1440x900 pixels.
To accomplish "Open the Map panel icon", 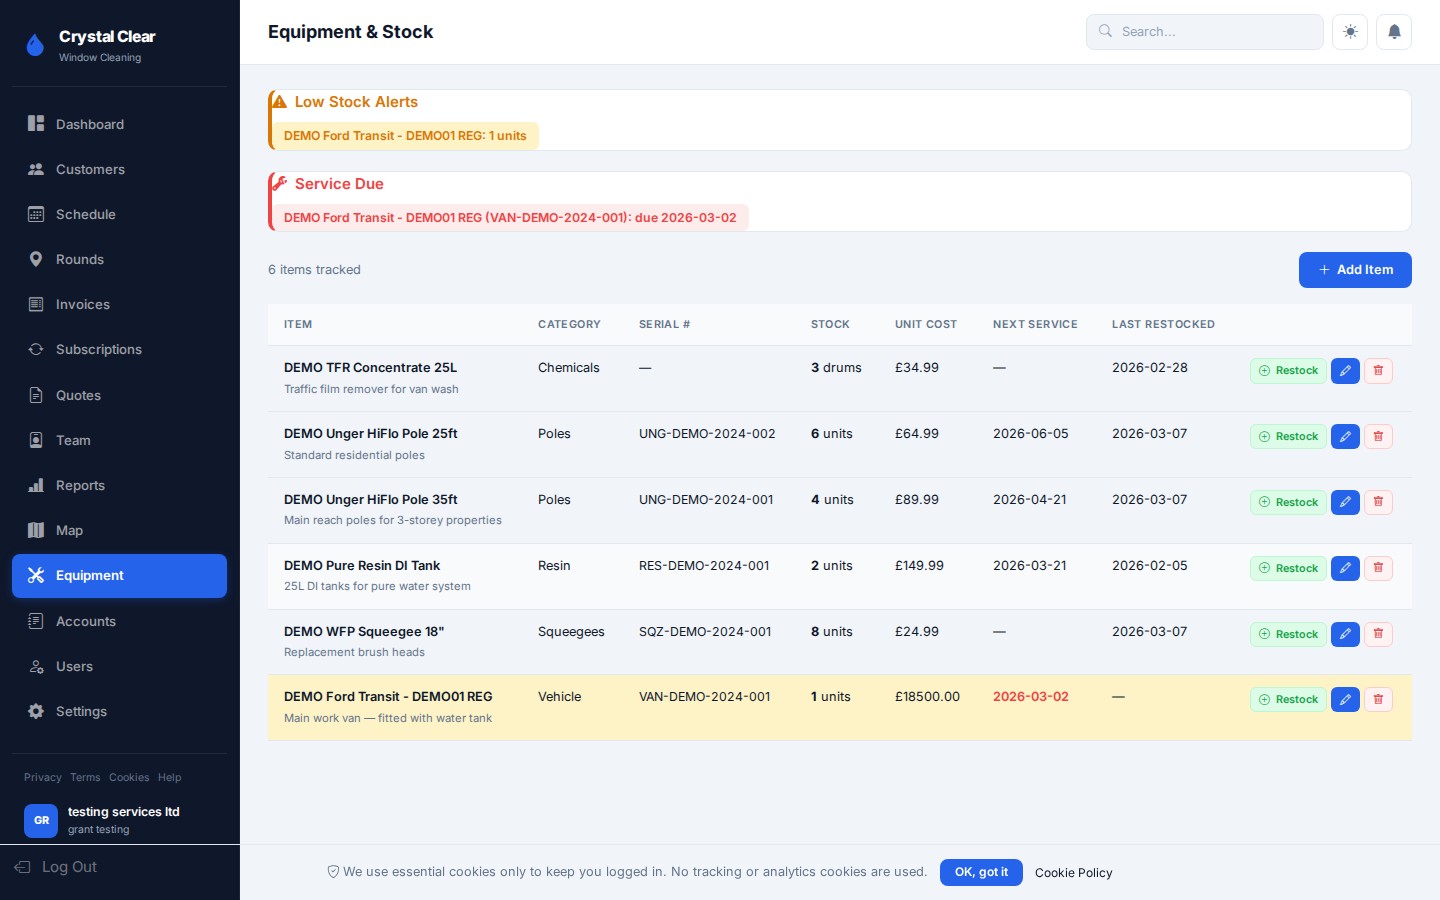I will click(36, 530).
